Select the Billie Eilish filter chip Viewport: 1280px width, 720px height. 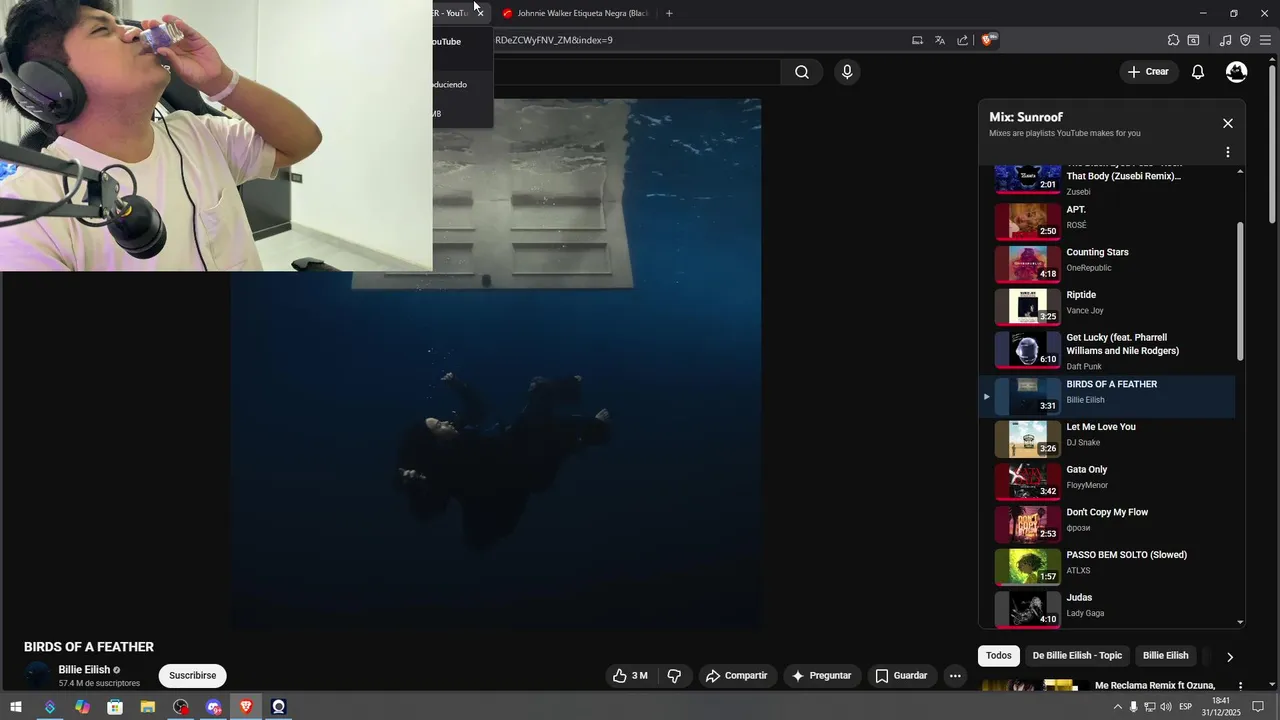pos(1166,656)
